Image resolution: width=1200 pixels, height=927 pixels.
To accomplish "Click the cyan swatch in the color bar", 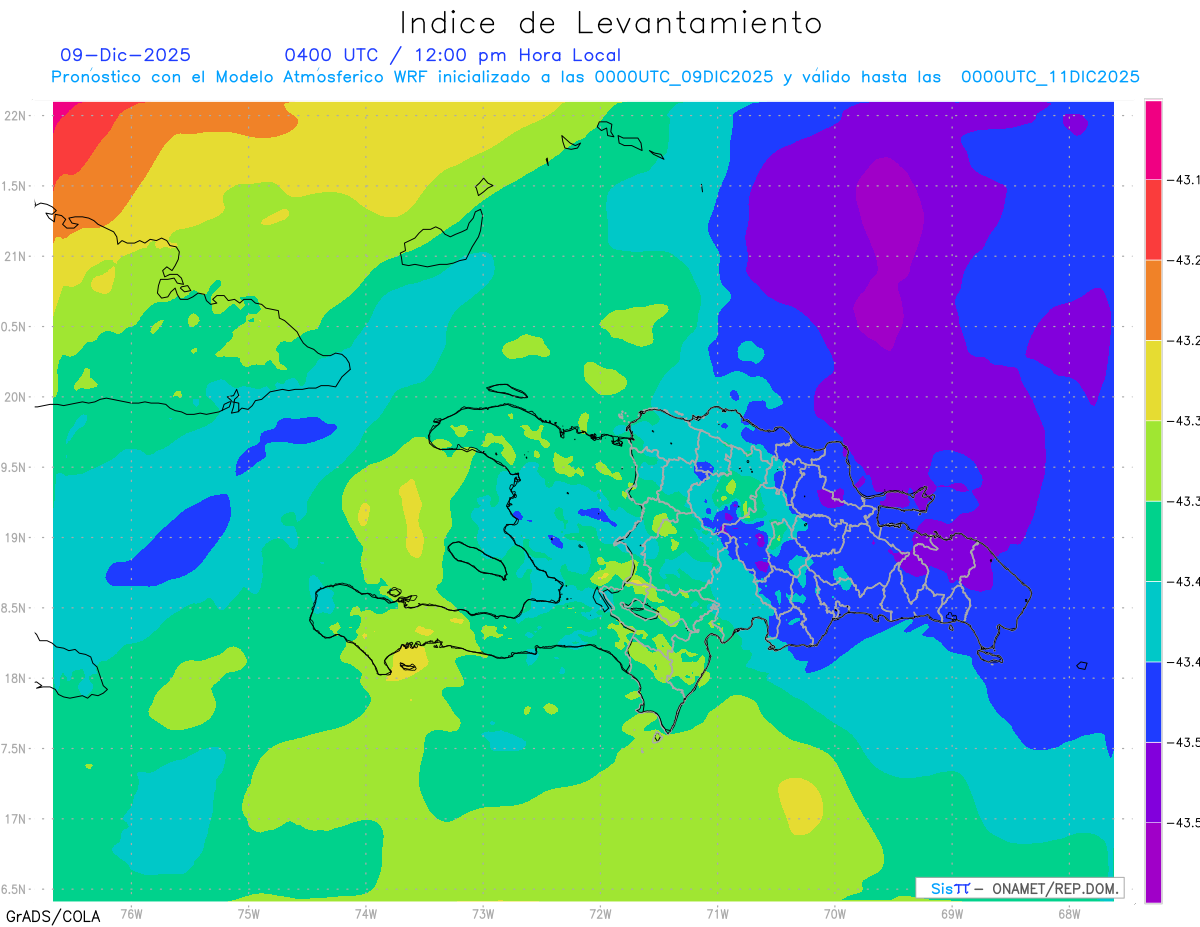I will coord(1153,621).
